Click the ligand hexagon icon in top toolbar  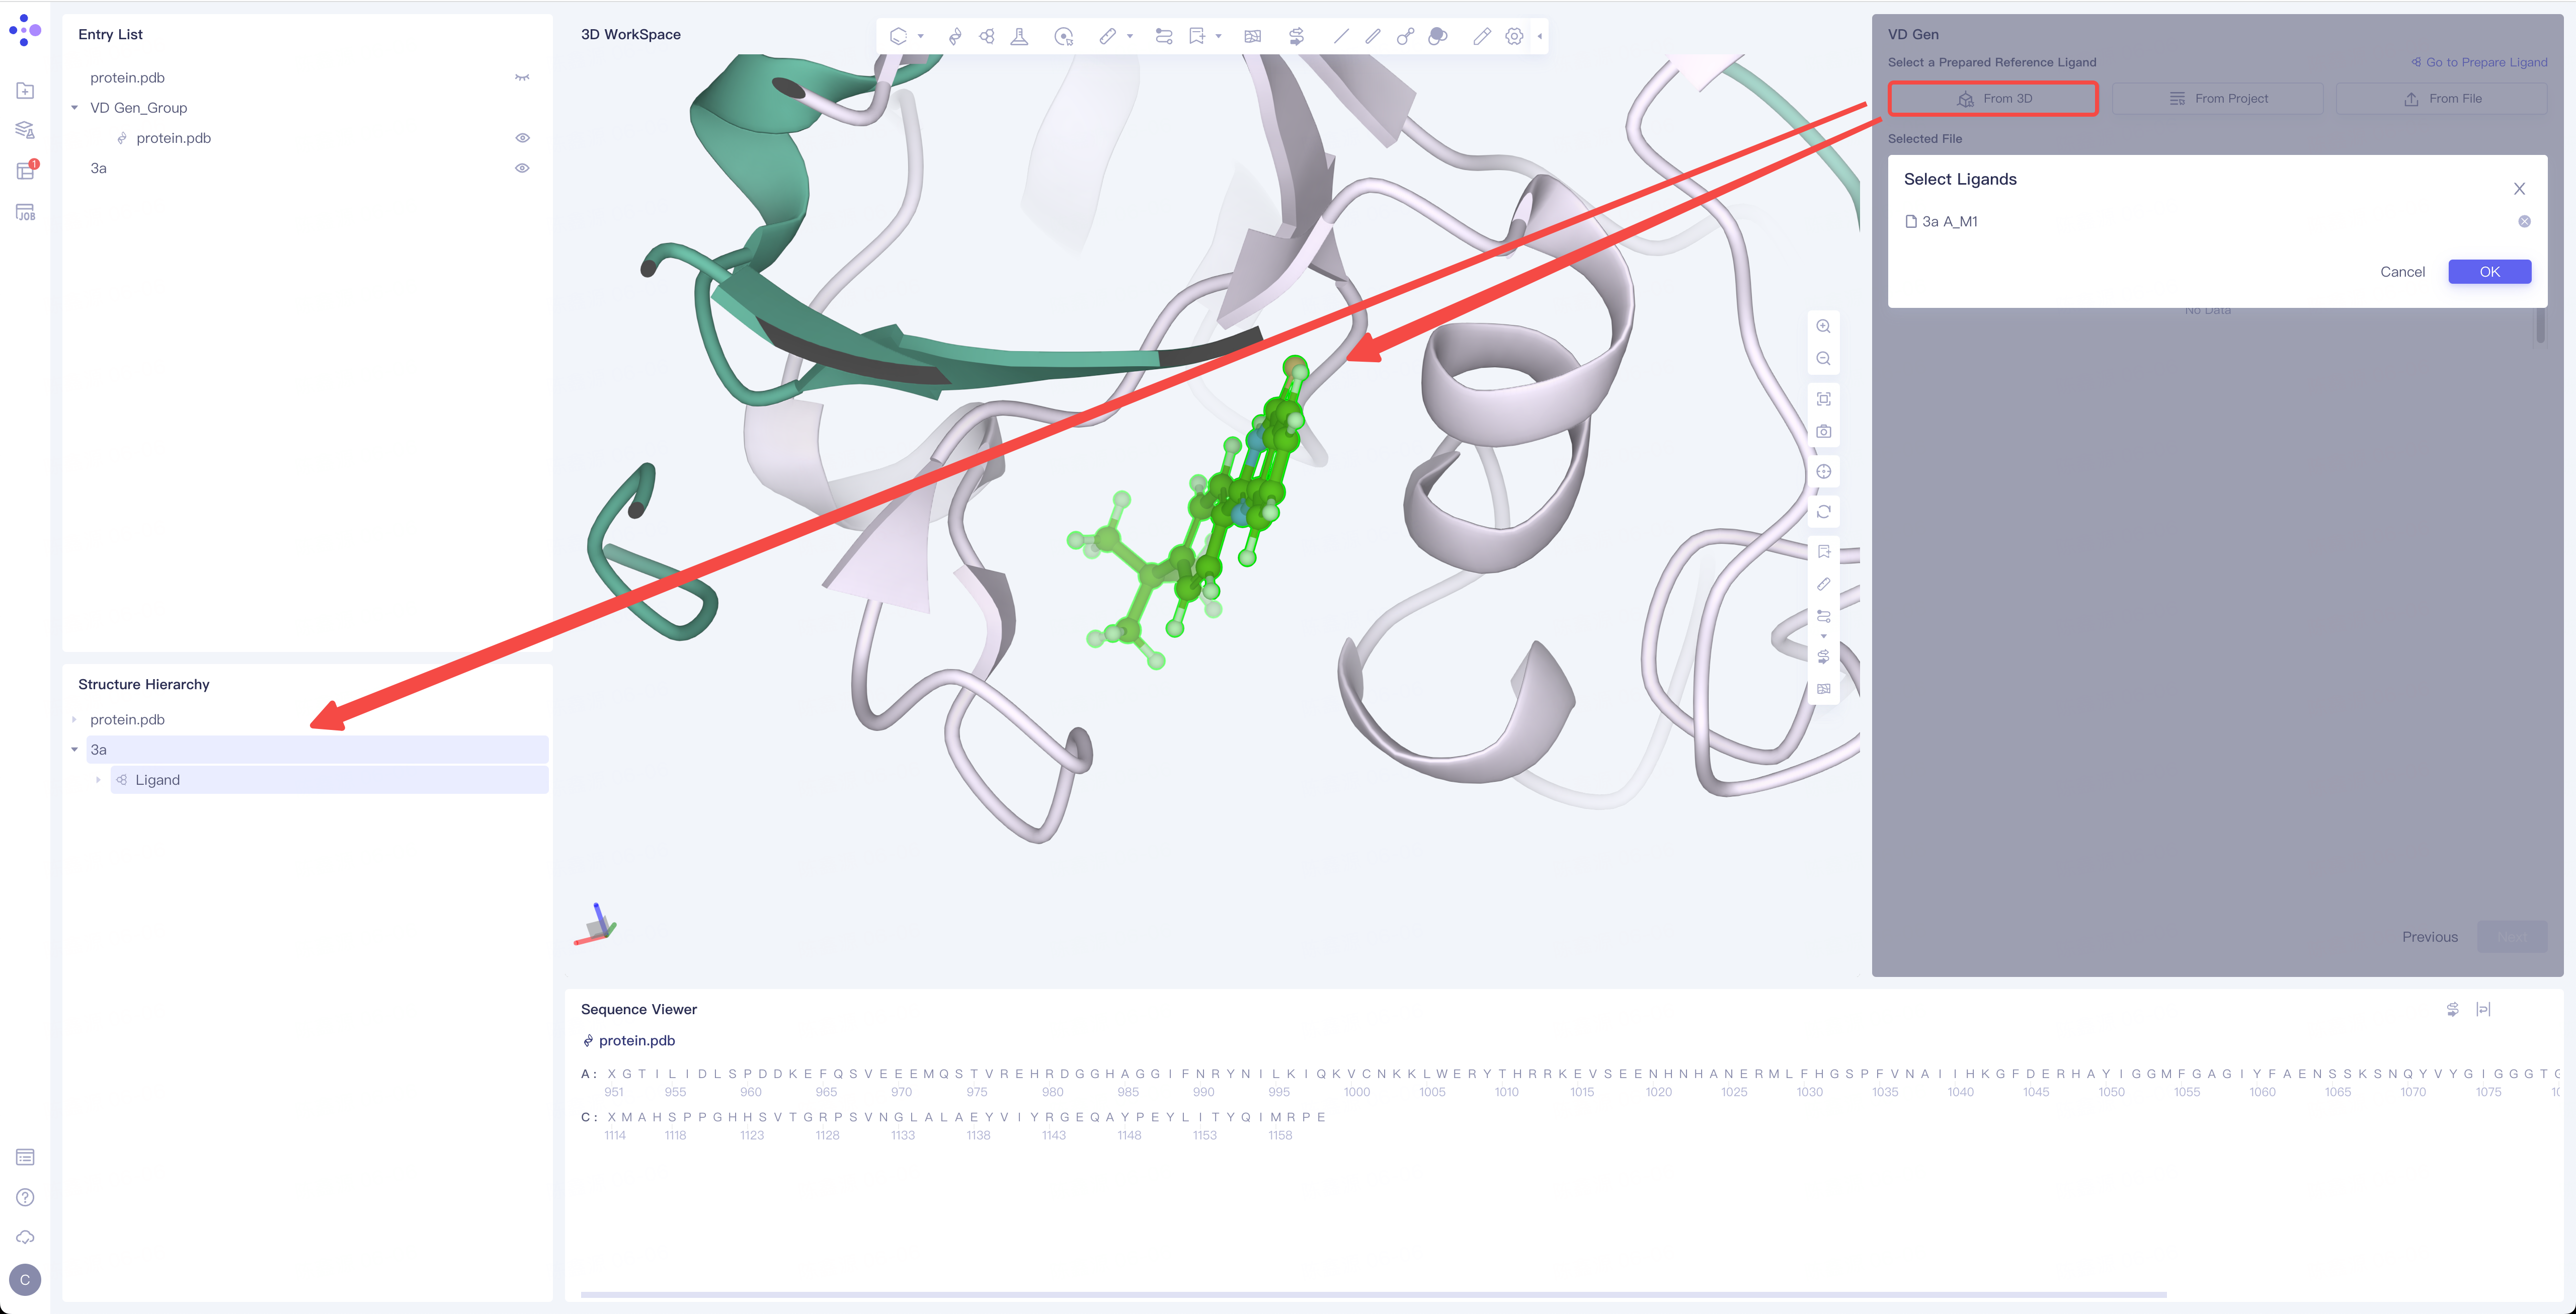(987, 36)
